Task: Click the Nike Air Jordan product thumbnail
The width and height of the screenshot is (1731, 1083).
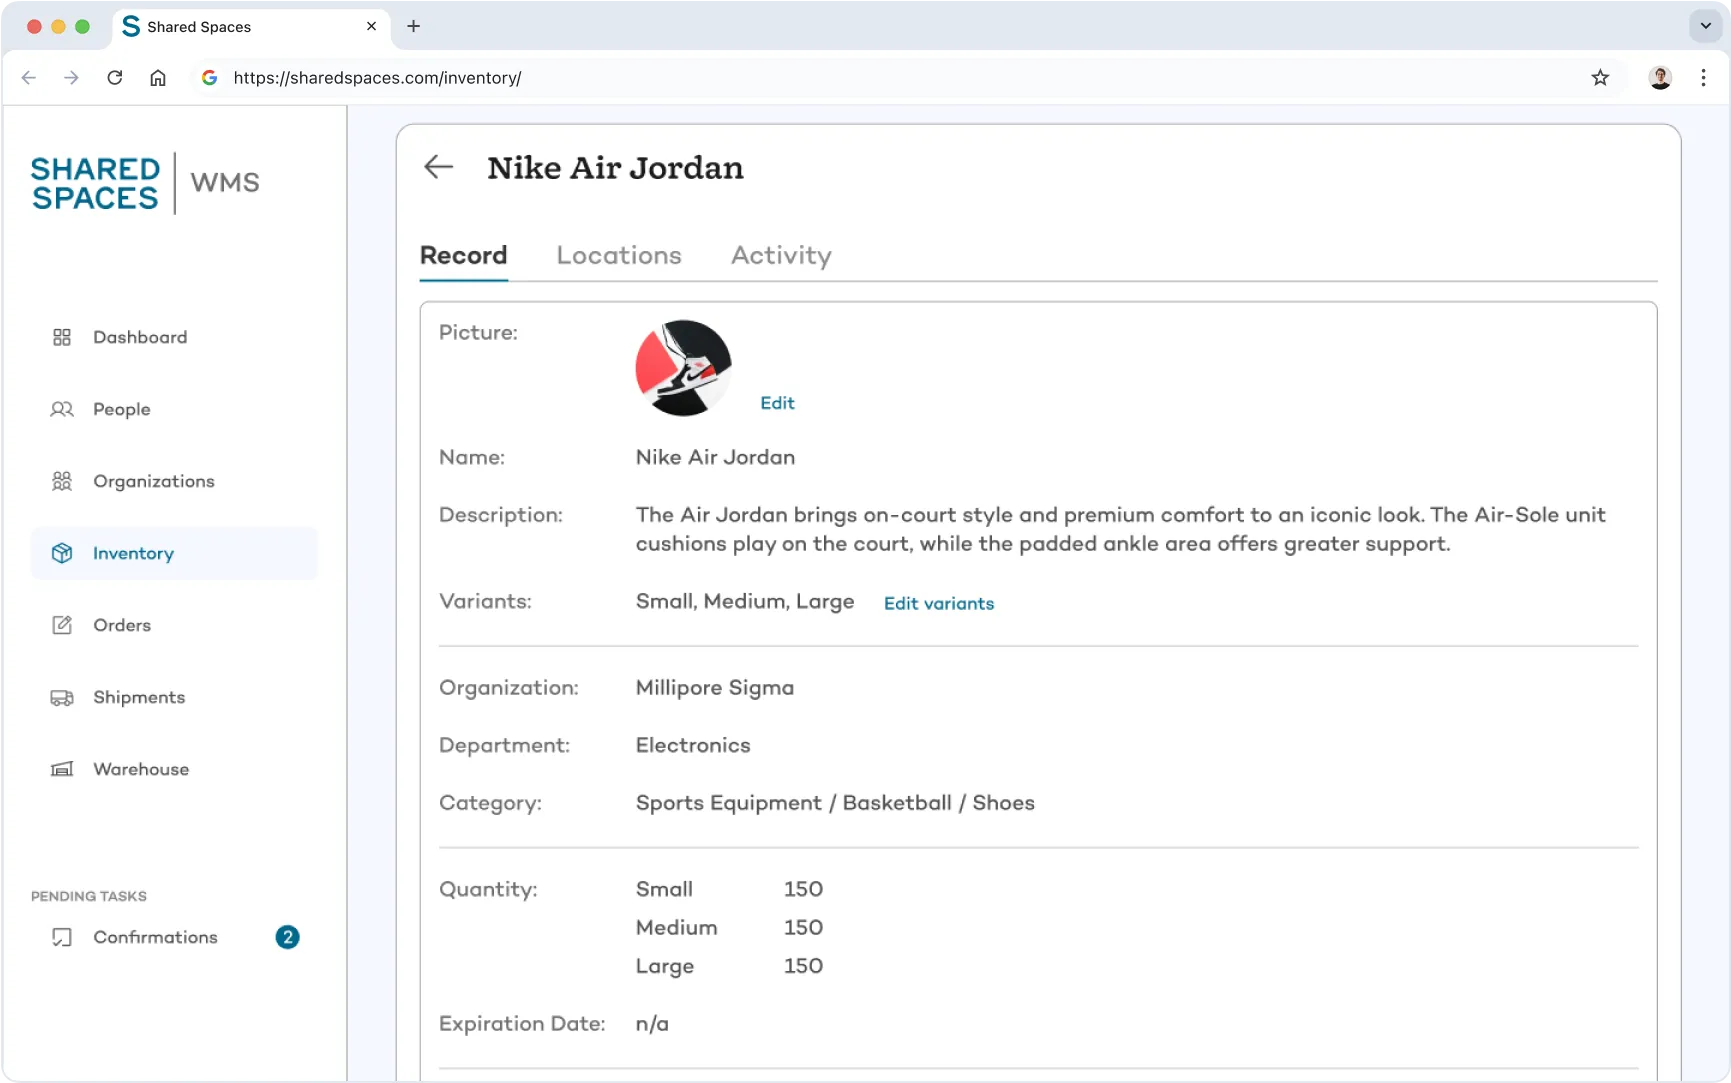Action: tap(684, 368)
